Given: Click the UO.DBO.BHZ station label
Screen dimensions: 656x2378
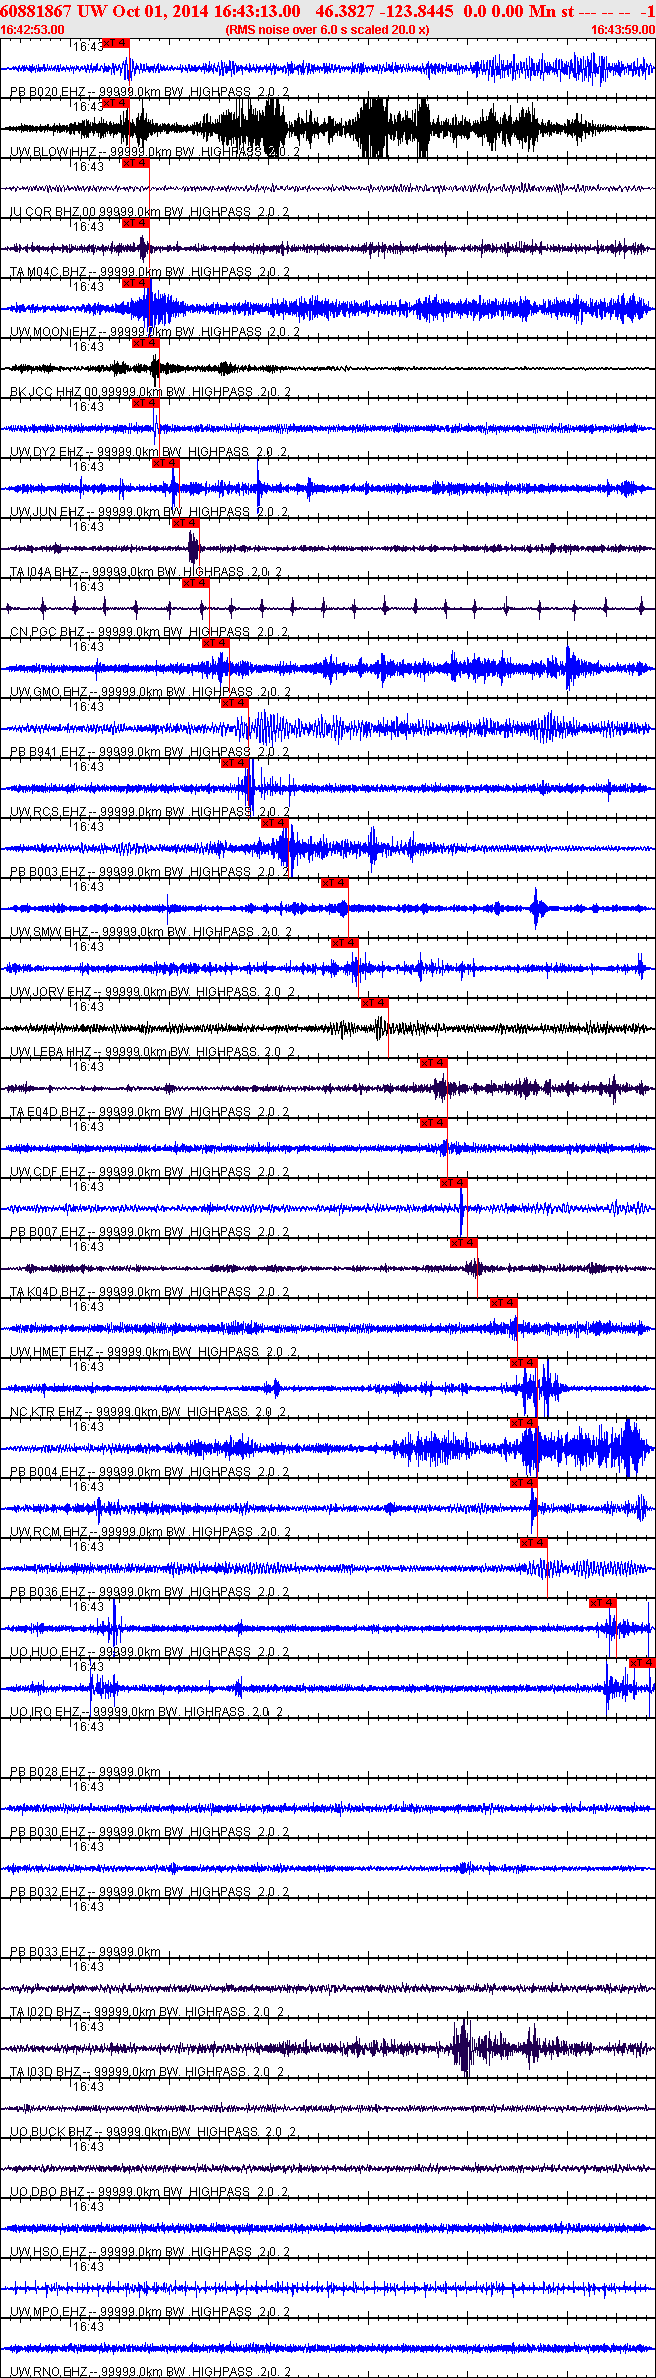Looking at the screenshot, I should 150,2192.
